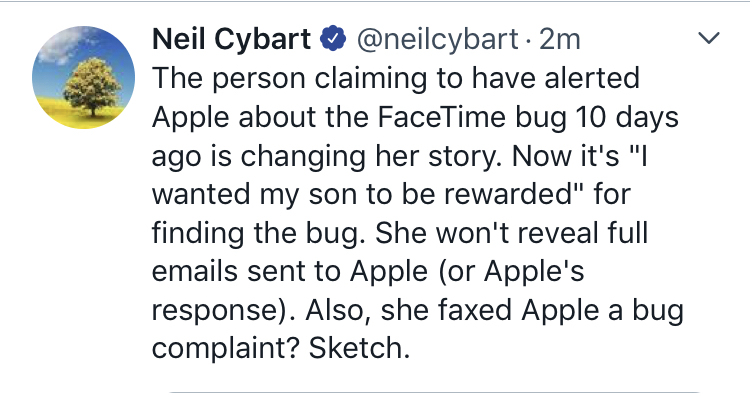Click the word FaceTime in the tweet
Viewport: 750px width, 393px height.
tap(441, 117)
